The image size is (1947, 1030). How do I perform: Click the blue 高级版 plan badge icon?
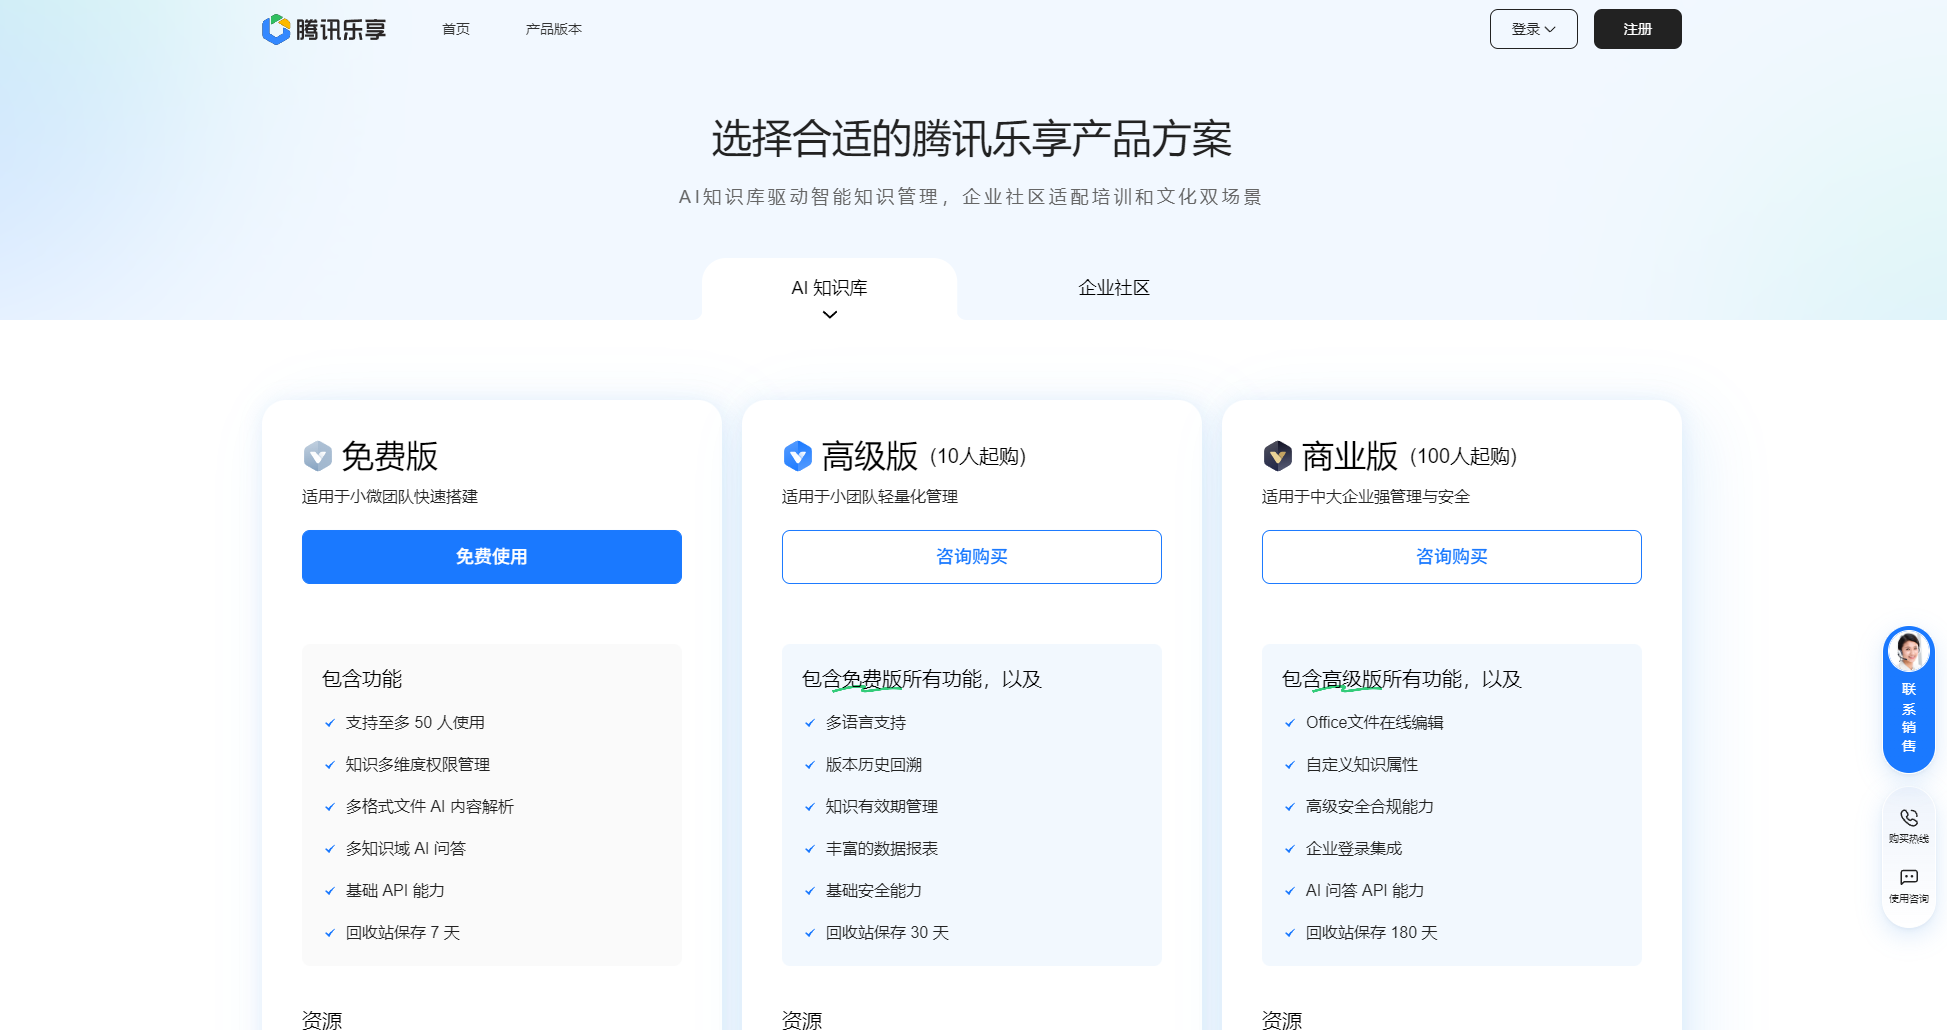tap(795, 456)
